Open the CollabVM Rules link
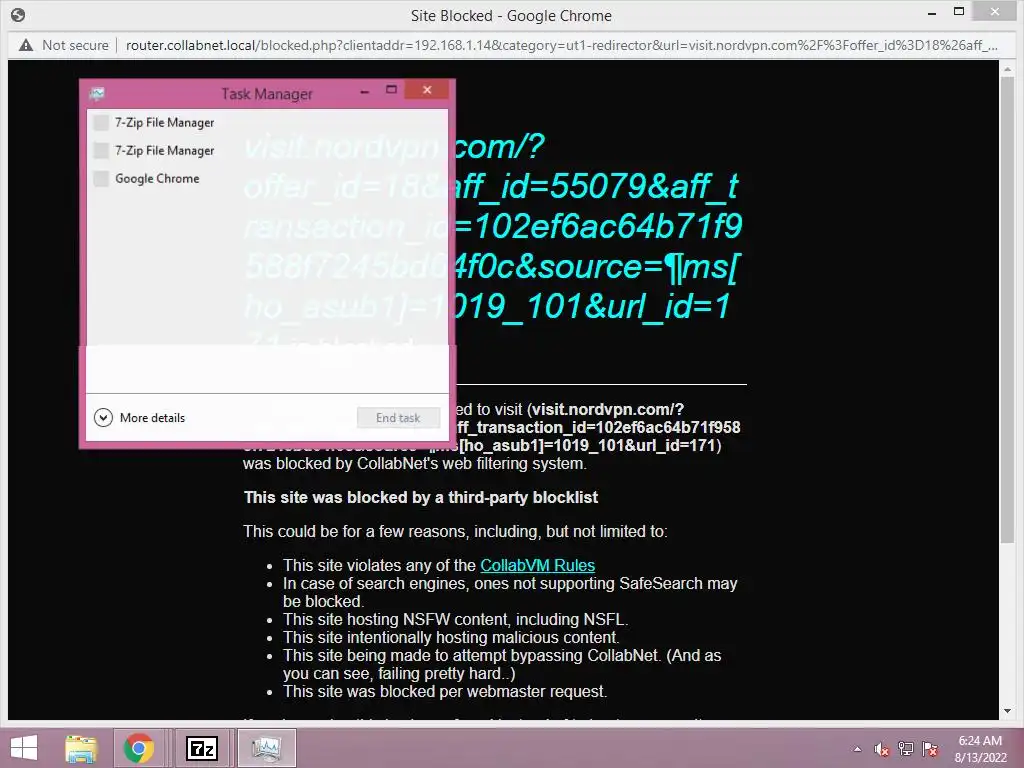The height and width of the screenshot is (768, 1024). click(537, 565)
